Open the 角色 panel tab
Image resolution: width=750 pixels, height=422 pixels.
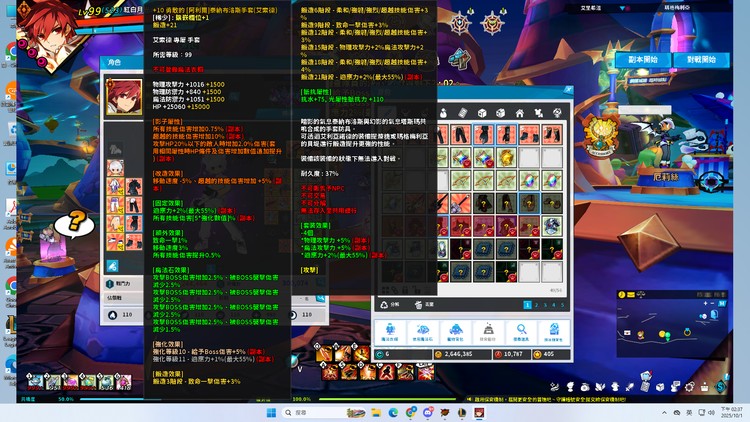(114, 62)
